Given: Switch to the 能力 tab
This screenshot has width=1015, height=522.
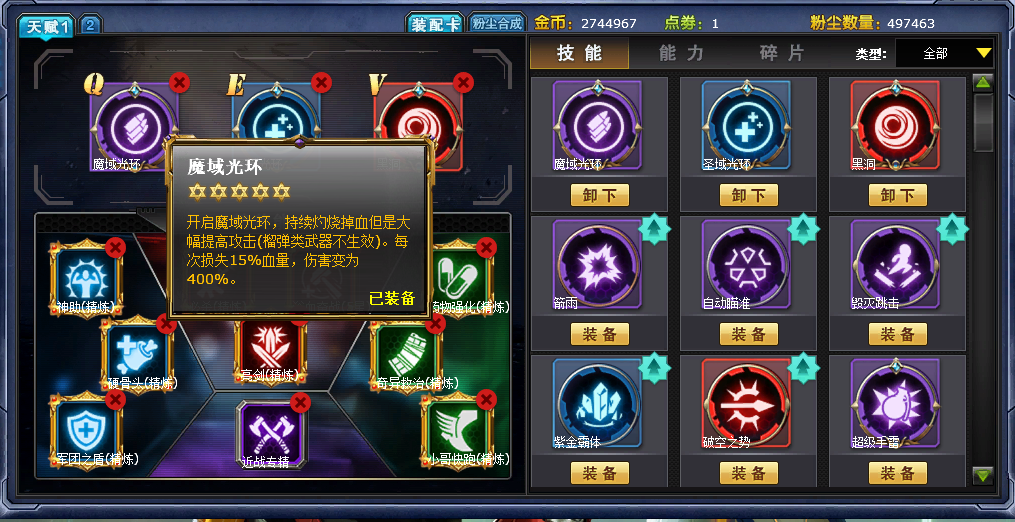Looking at the screenshot, I should click(680, 53).
